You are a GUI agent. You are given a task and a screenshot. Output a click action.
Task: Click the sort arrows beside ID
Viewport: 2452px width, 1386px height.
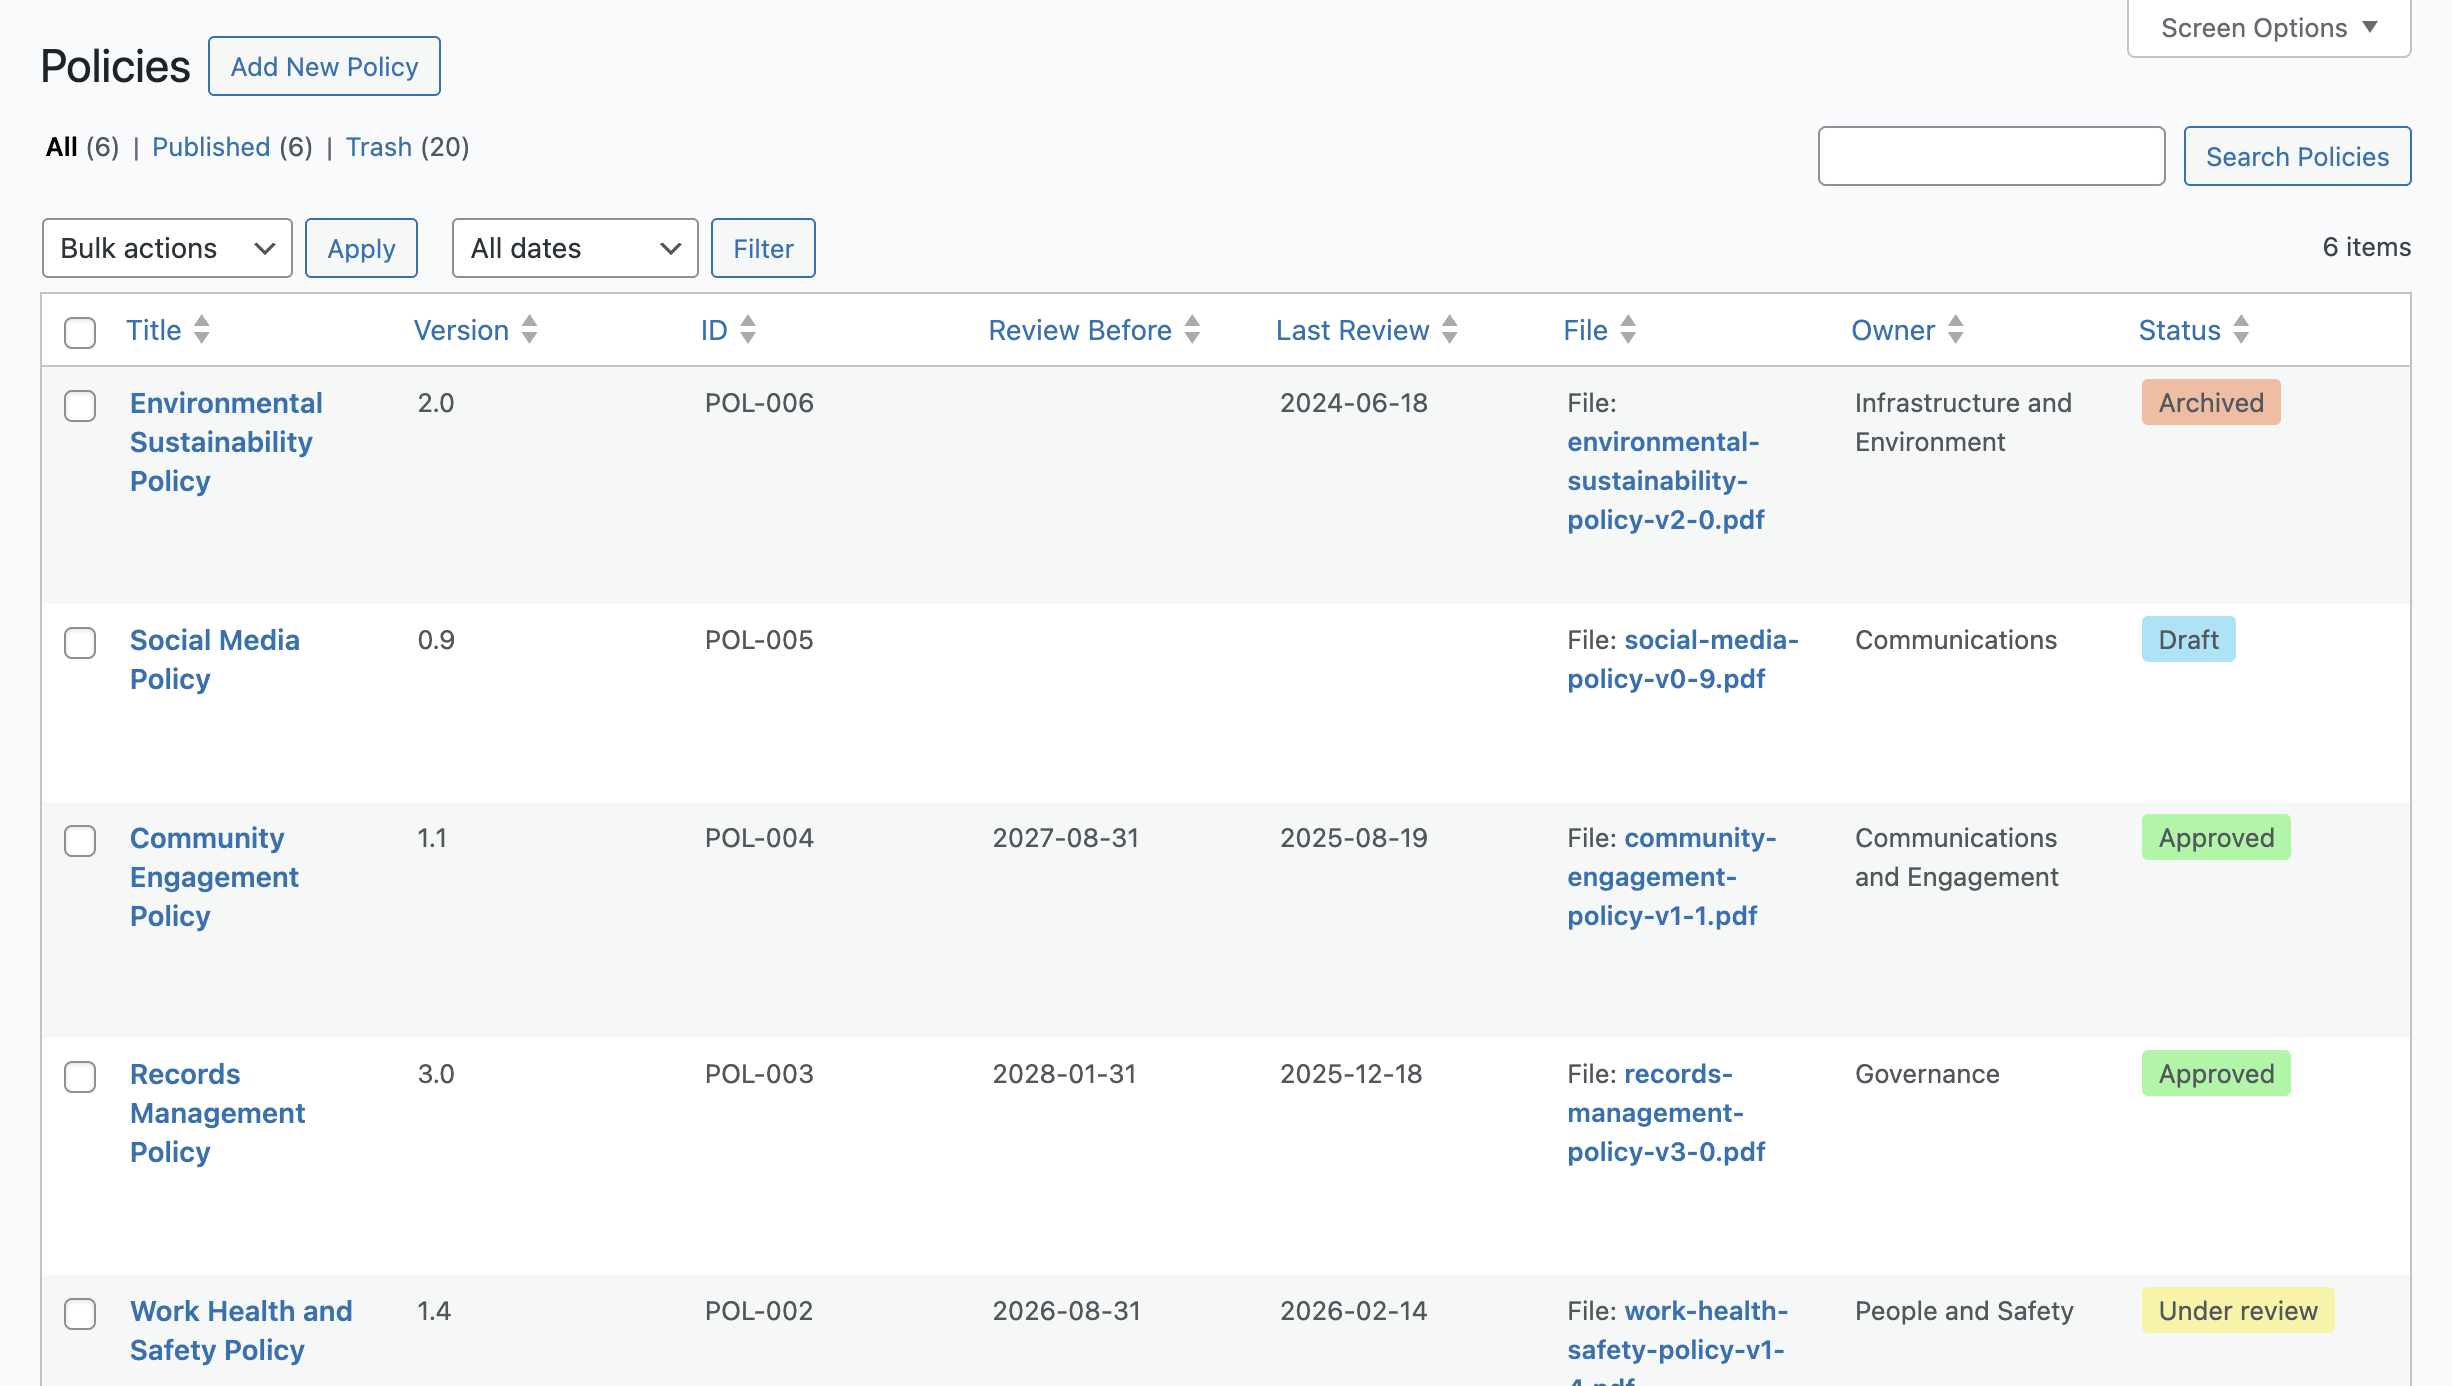(748, 330)
